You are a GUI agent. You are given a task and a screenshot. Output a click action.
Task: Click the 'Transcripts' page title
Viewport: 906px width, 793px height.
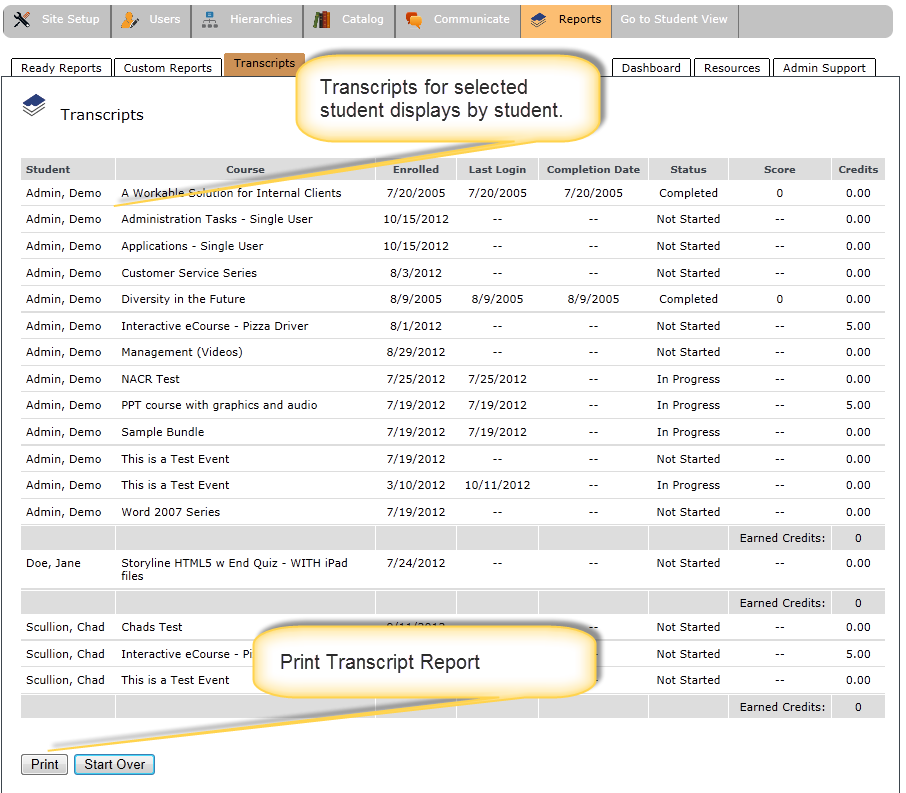[x=102, y=114]
